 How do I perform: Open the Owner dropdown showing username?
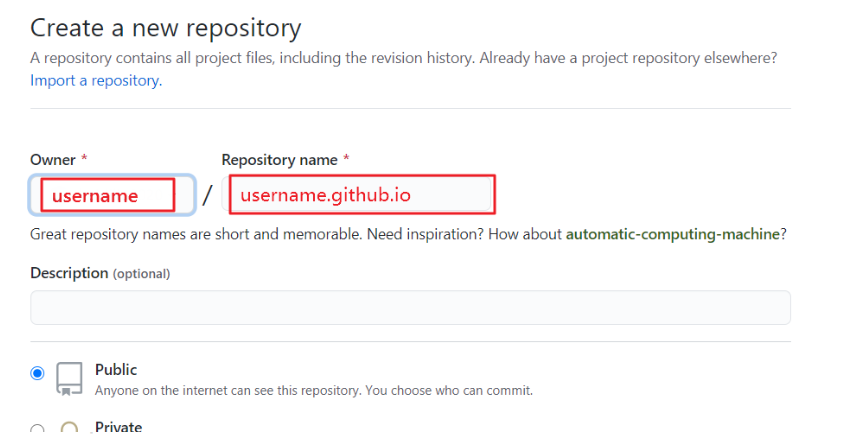point(110,195)
